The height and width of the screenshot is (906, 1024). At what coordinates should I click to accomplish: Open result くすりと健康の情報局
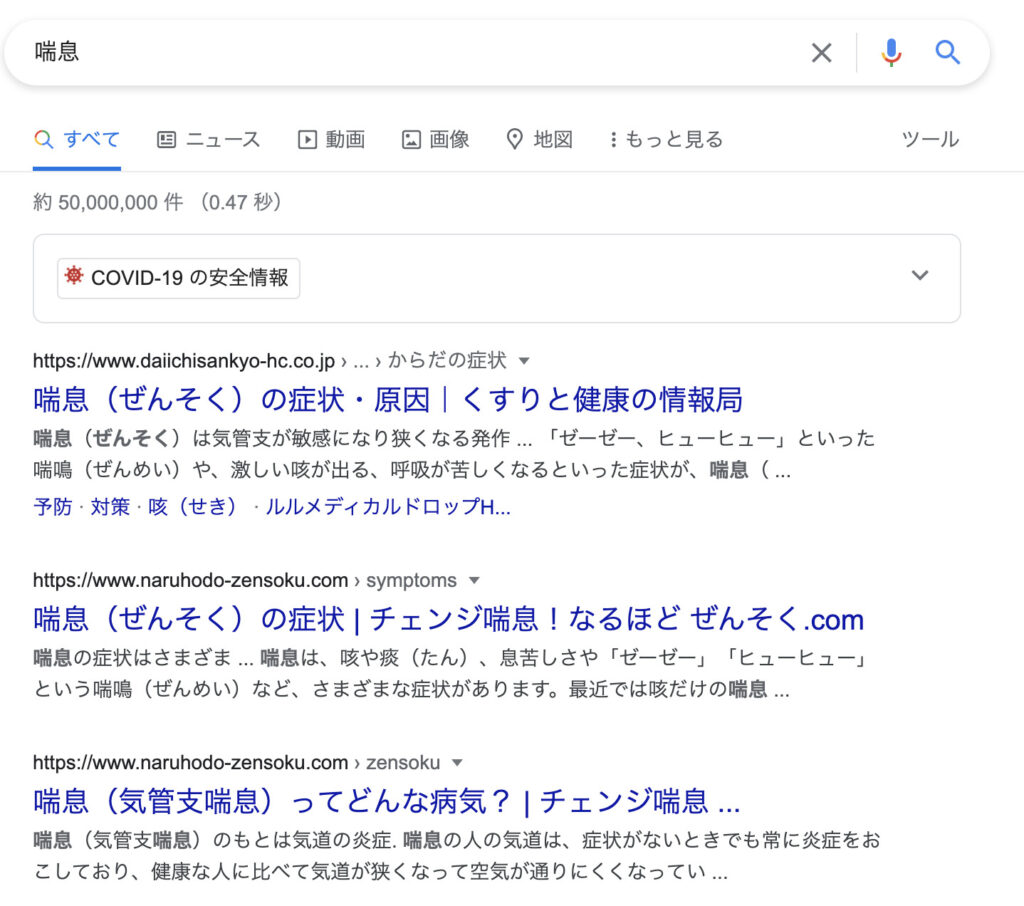(x=388, y=399)
